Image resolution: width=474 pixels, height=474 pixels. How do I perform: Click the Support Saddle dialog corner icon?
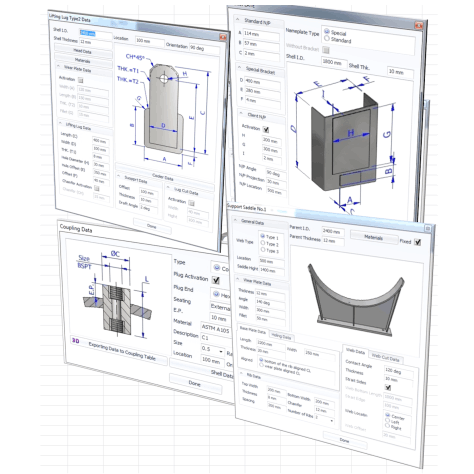(x=428, y=229)
